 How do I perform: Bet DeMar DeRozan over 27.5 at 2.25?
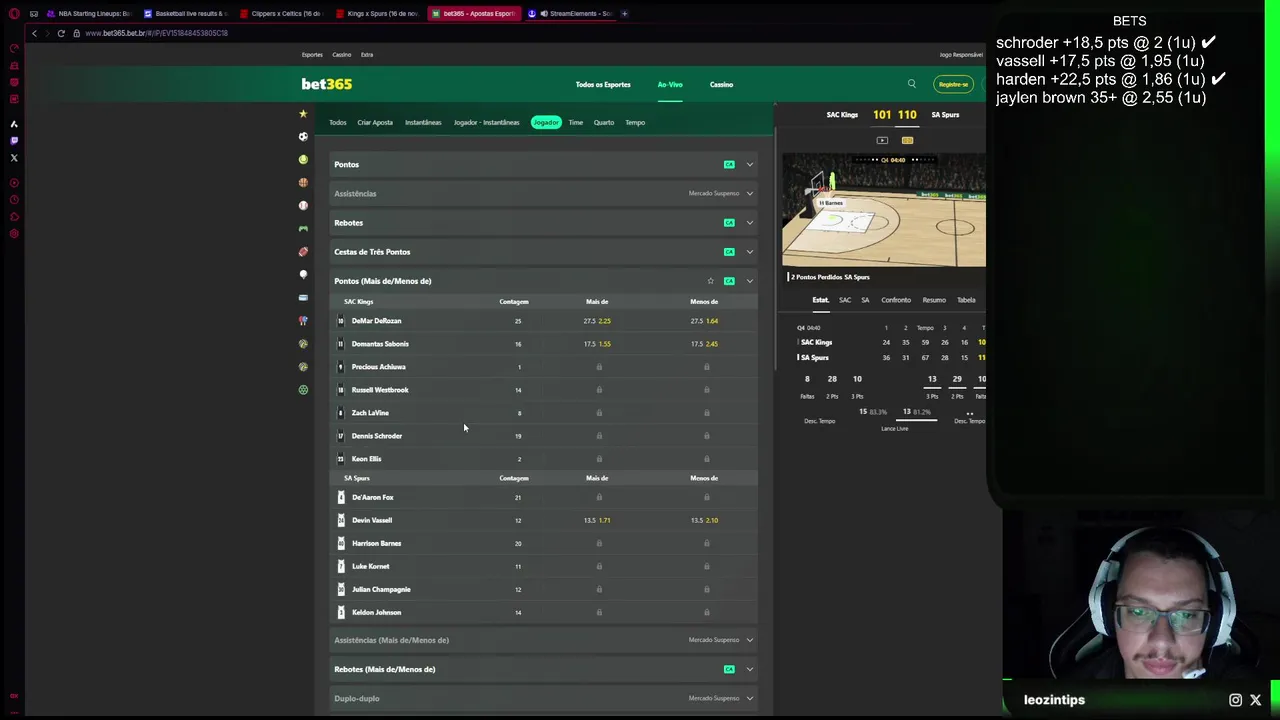tap(597, 321)
